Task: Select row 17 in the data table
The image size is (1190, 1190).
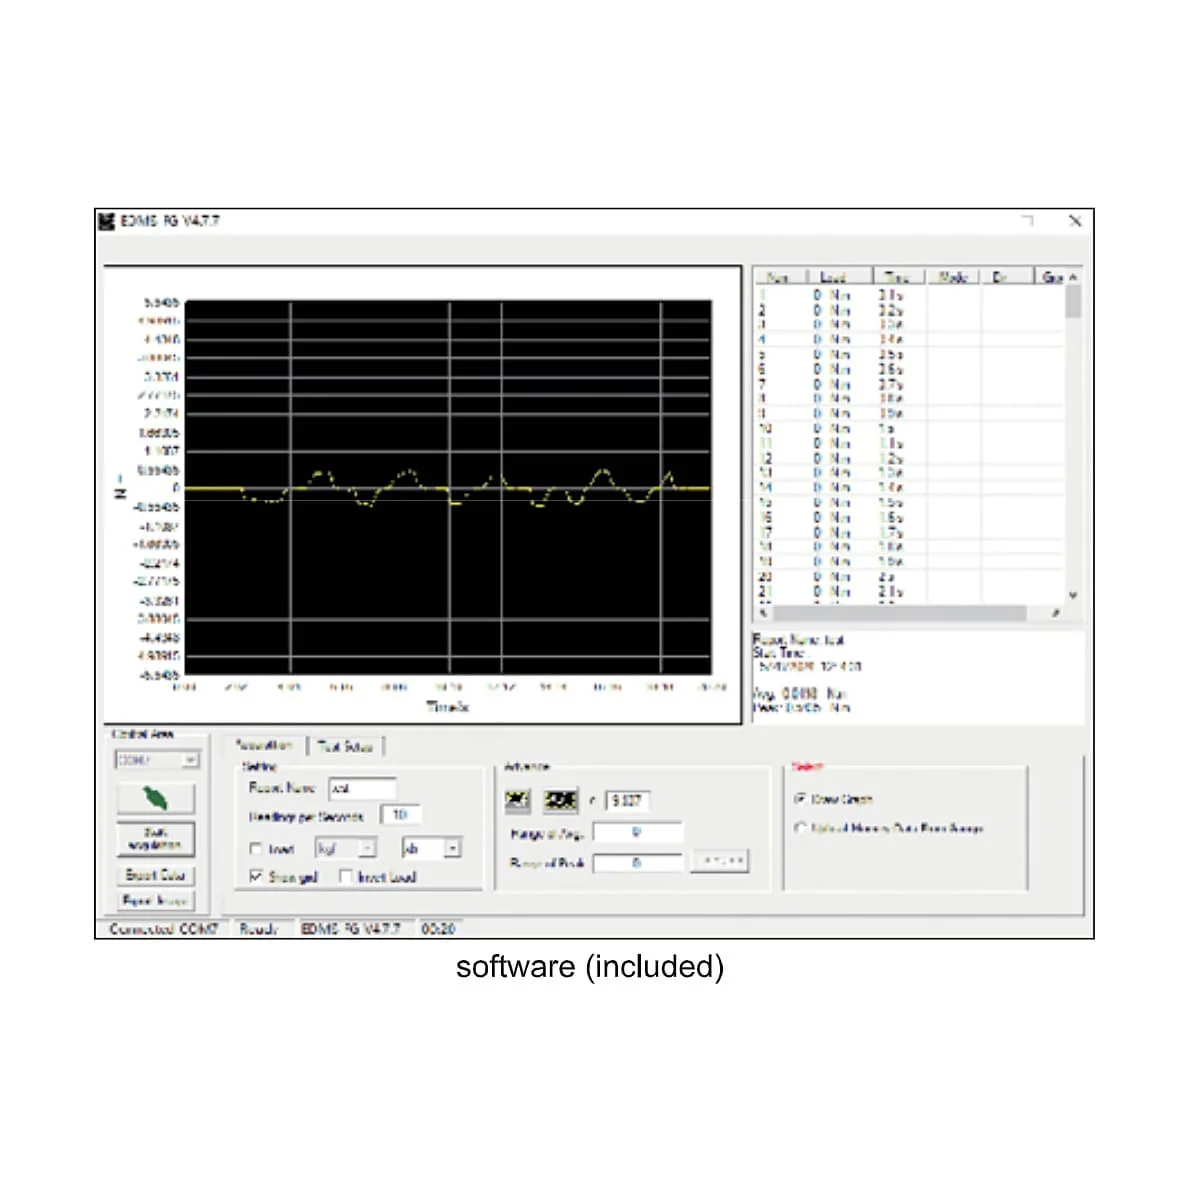Action: (x=909, y=533)
